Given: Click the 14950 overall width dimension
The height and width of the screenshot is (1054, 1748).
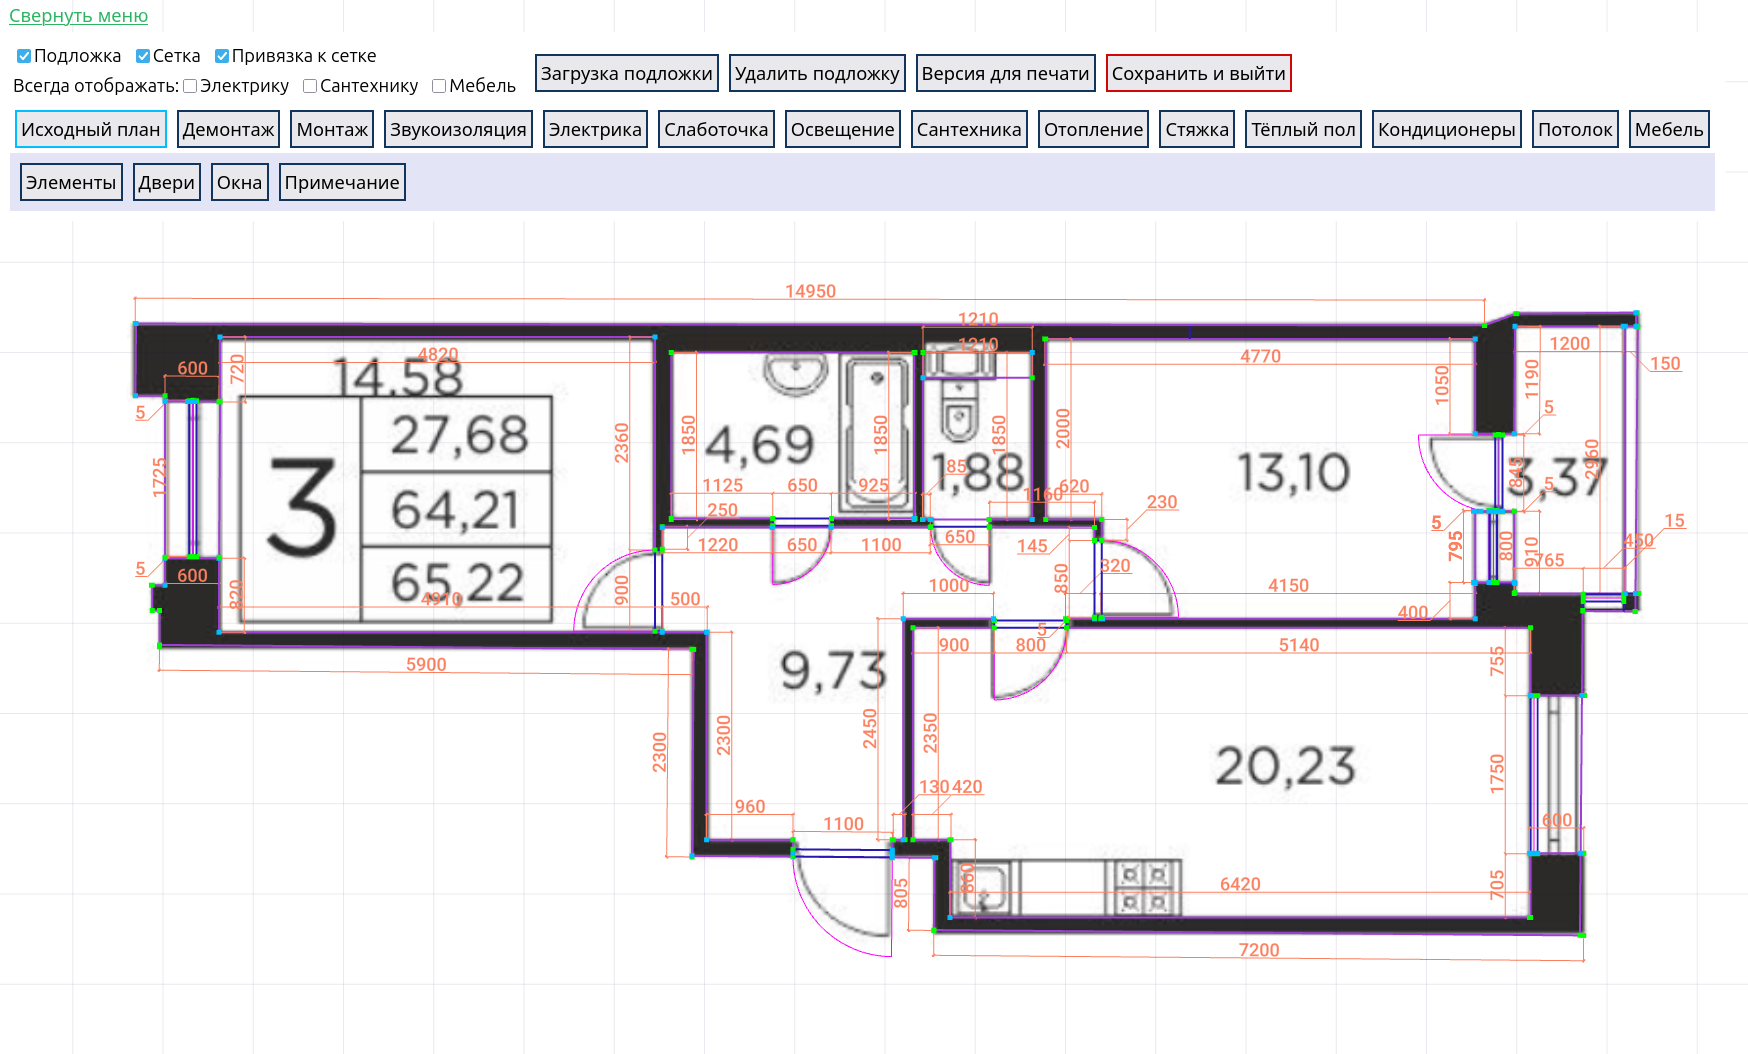Looking at the screenshot, I should click(810, 291).
